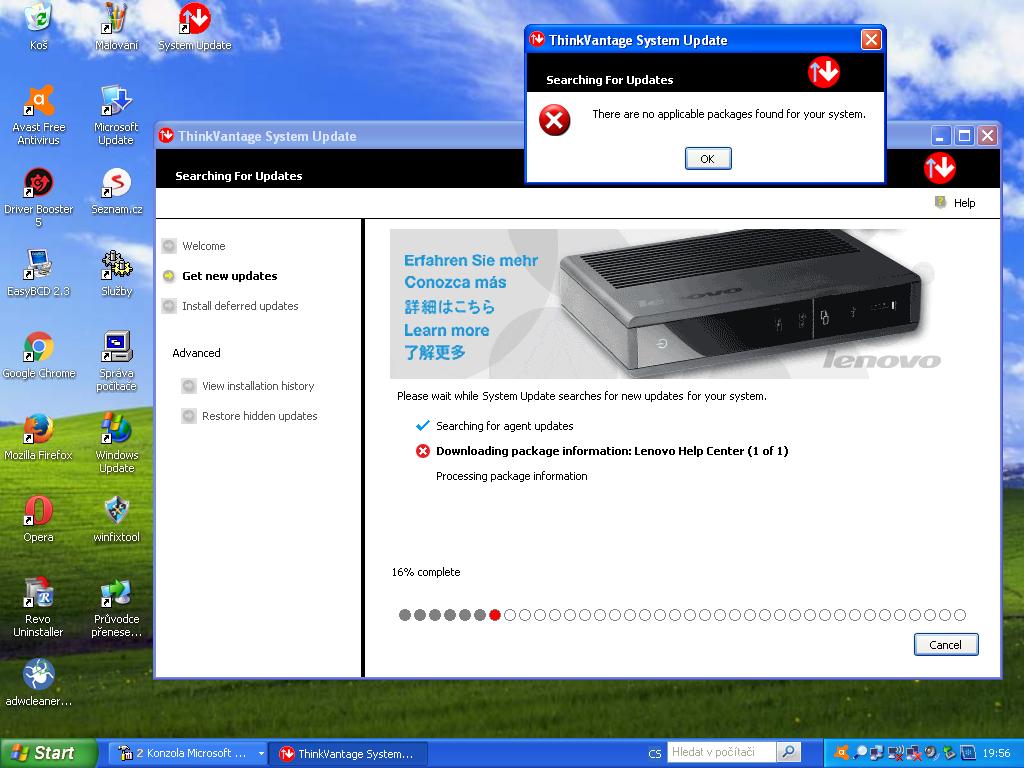Click the Help icon in System Update window

pos(940,202)
